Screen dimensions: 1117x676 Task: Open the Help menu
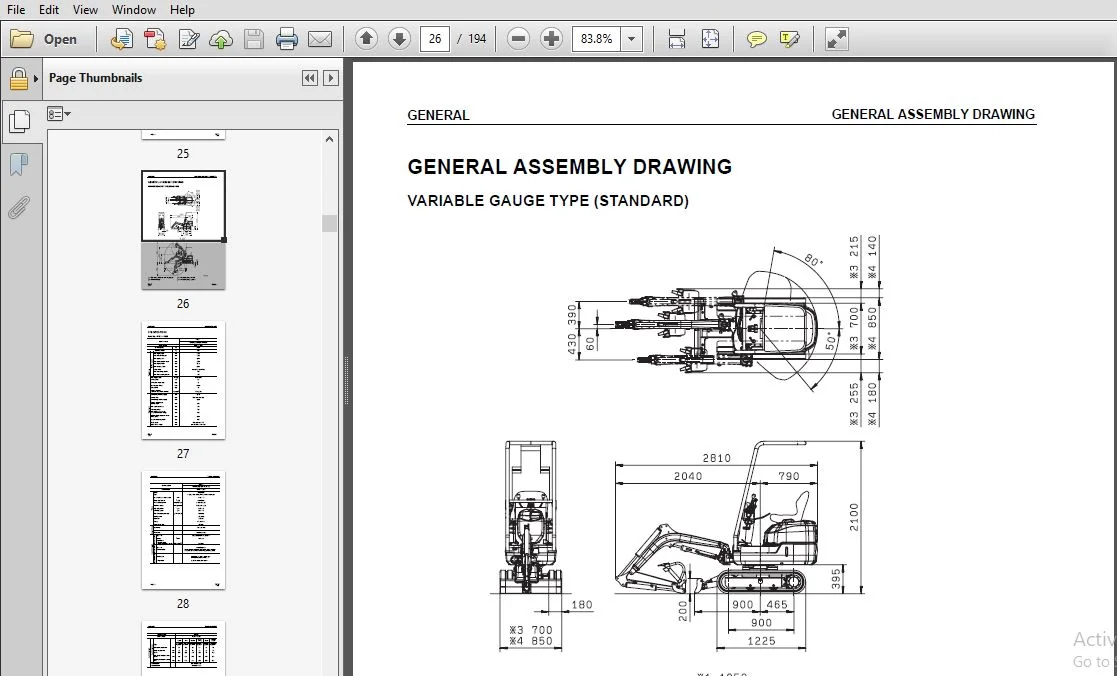[182, 9]
